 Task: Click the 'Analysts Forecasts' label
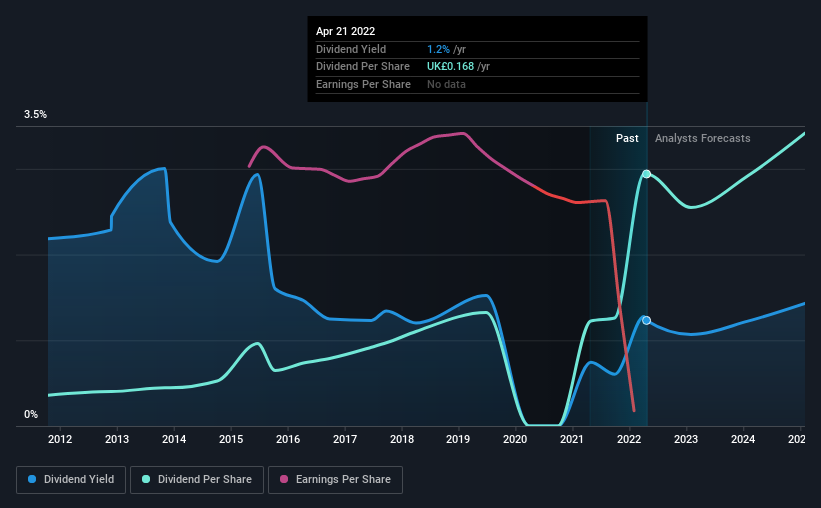(x=702, y=138)
